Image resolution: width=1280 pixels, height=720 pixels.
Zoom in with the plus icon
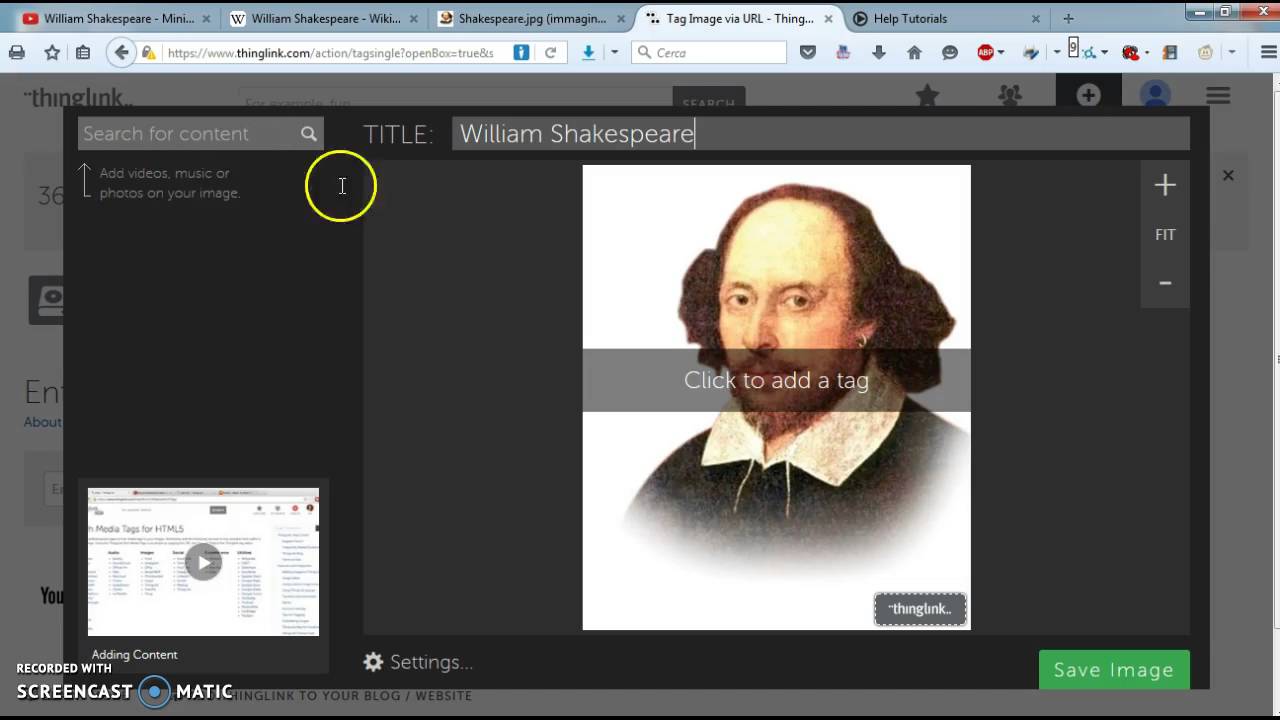tap(1165, 185)
